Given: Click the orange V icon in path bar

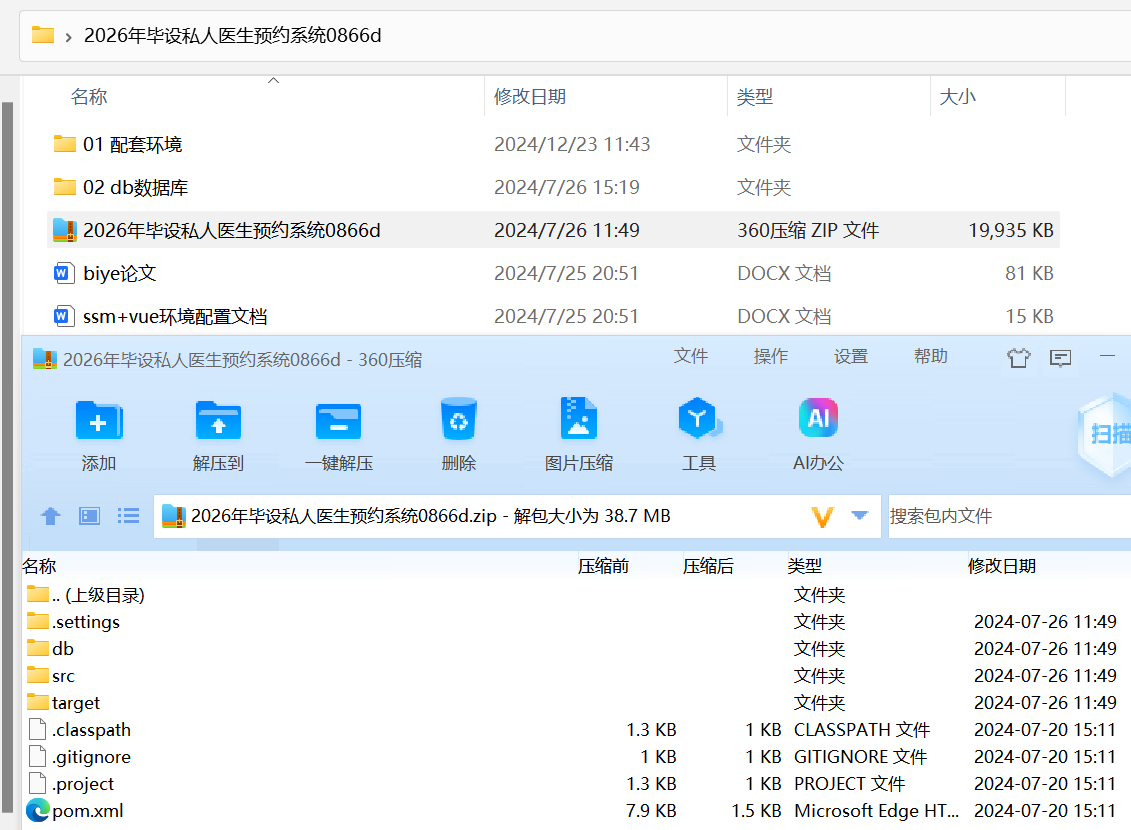Looking at the screenshot, I should pos(822,516).
